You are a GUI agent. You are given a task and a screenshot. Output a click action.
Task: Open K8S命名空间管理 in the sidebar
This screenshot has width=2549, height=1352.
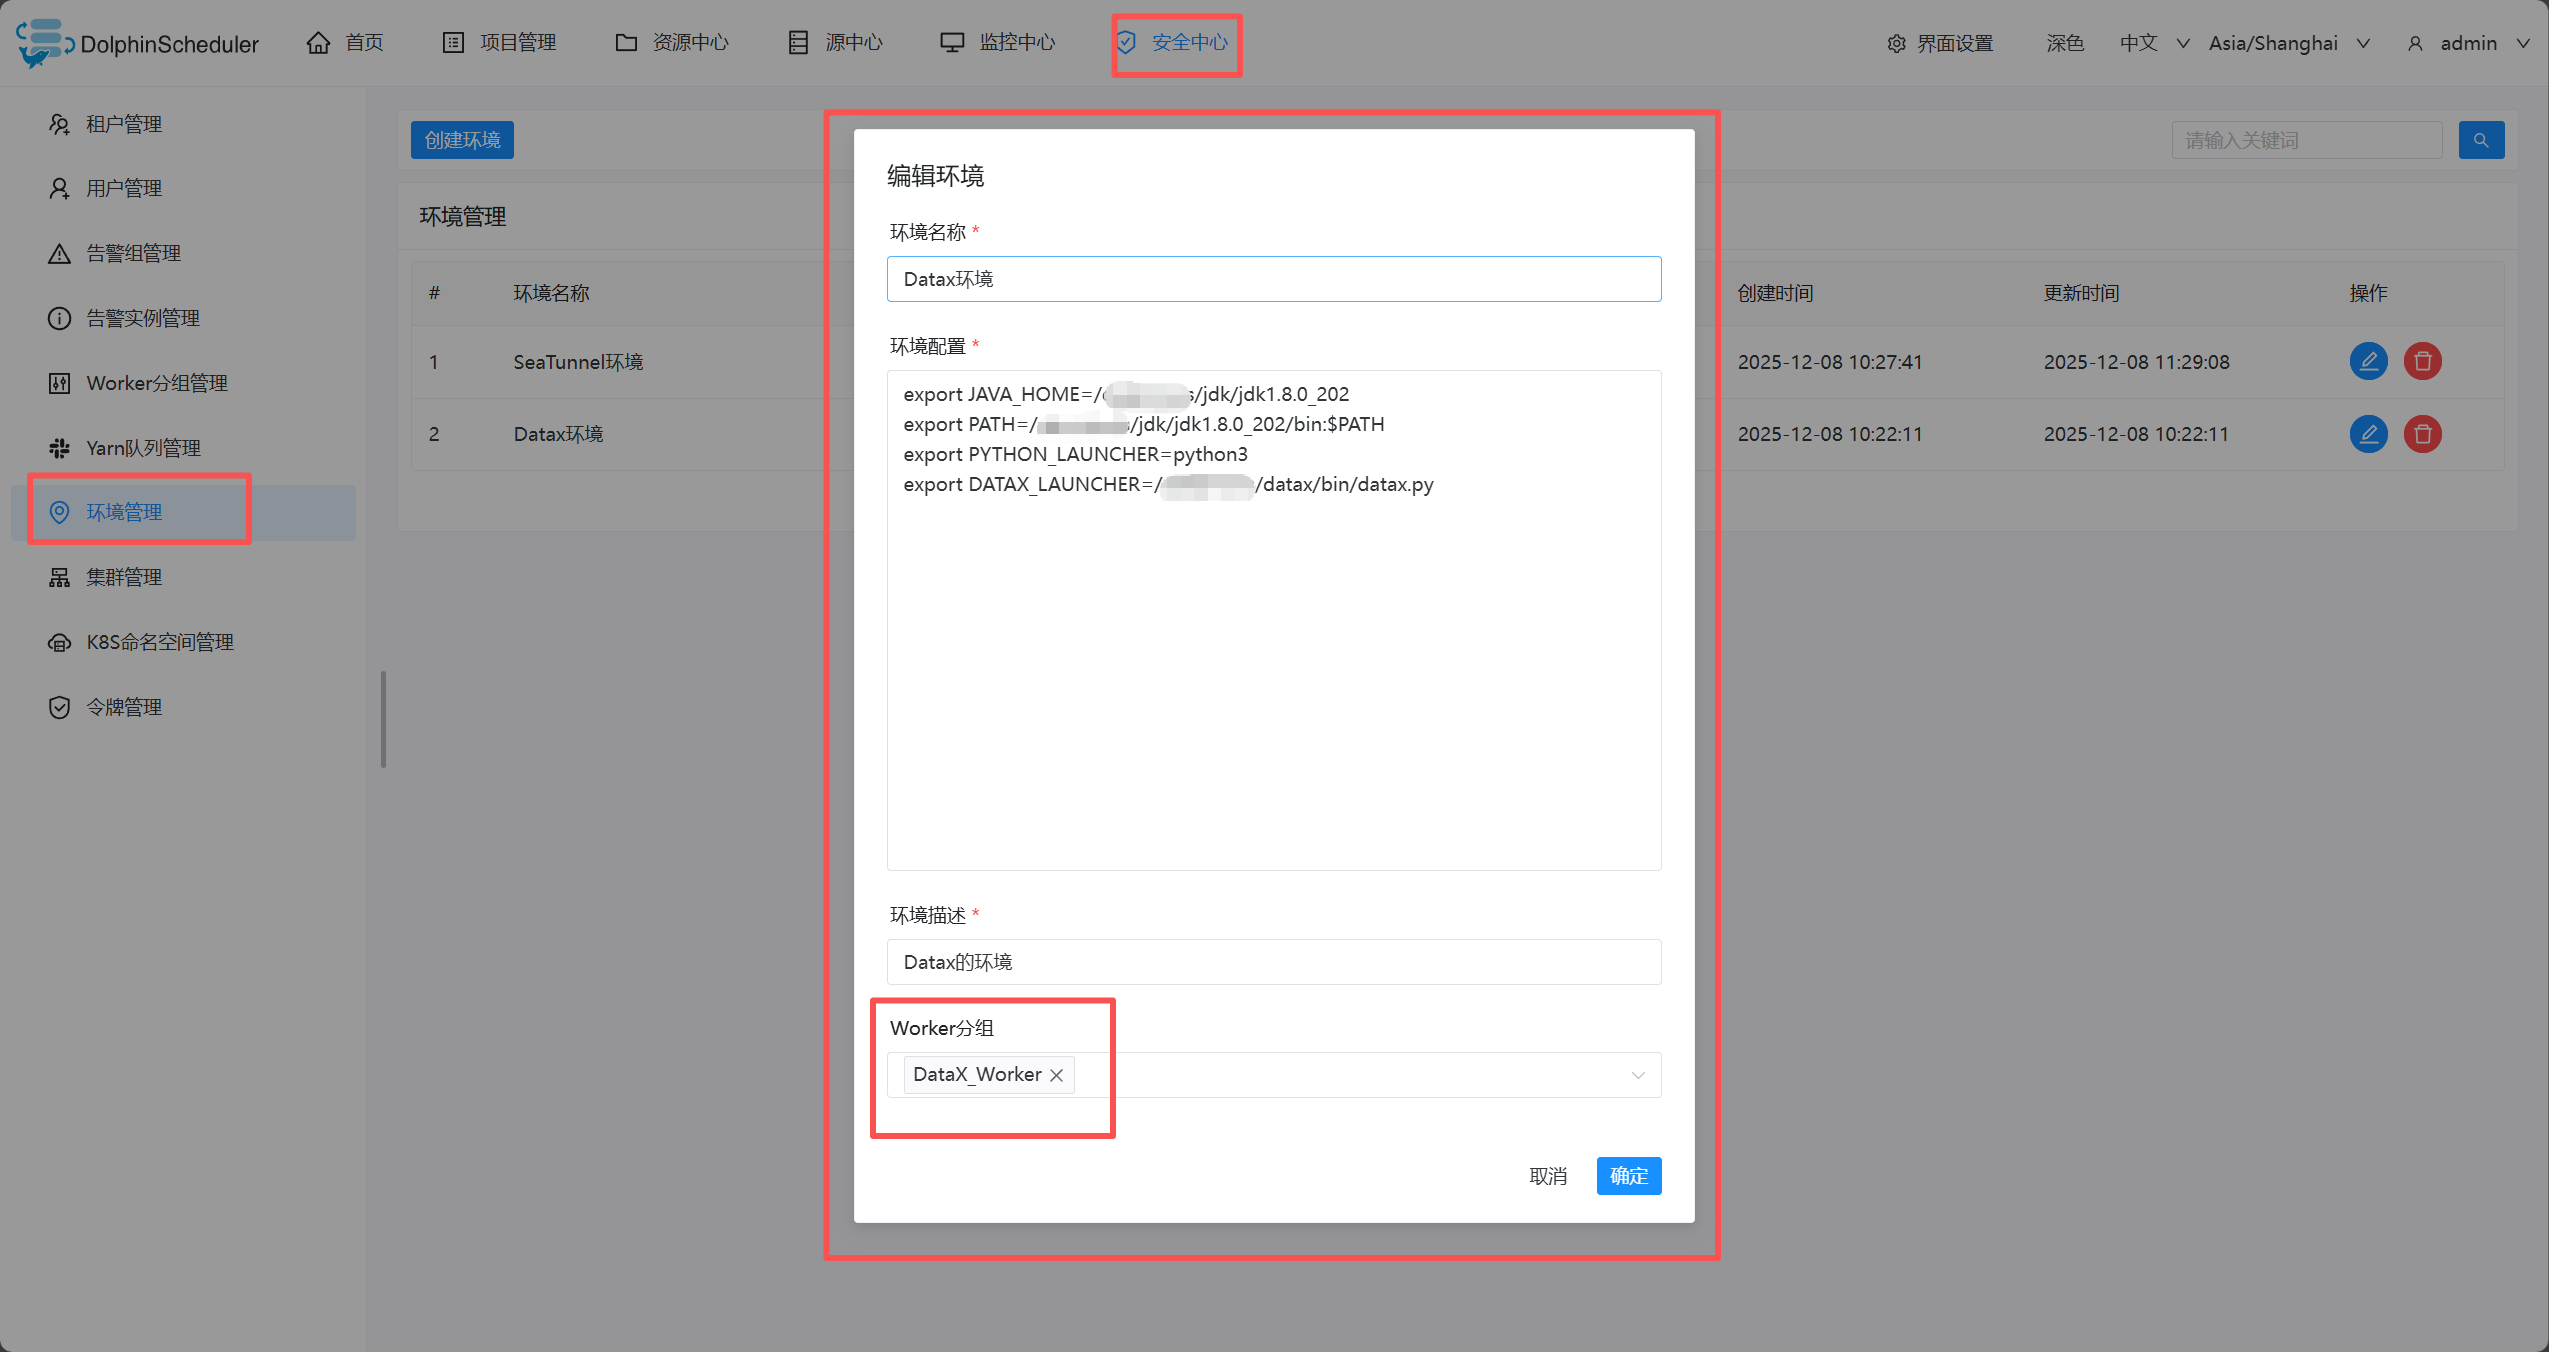point(160,642)
